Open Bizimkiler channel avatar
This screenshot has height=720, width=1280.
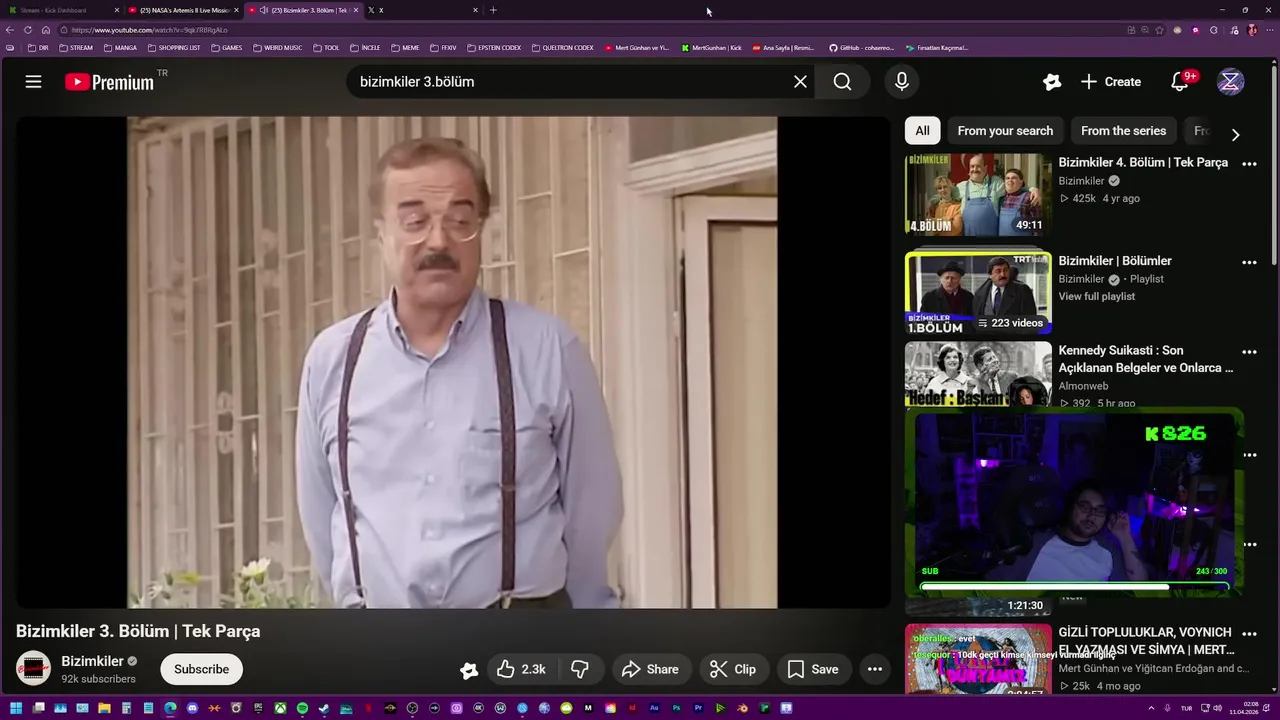pyautogui.click(x=34, y=669)
